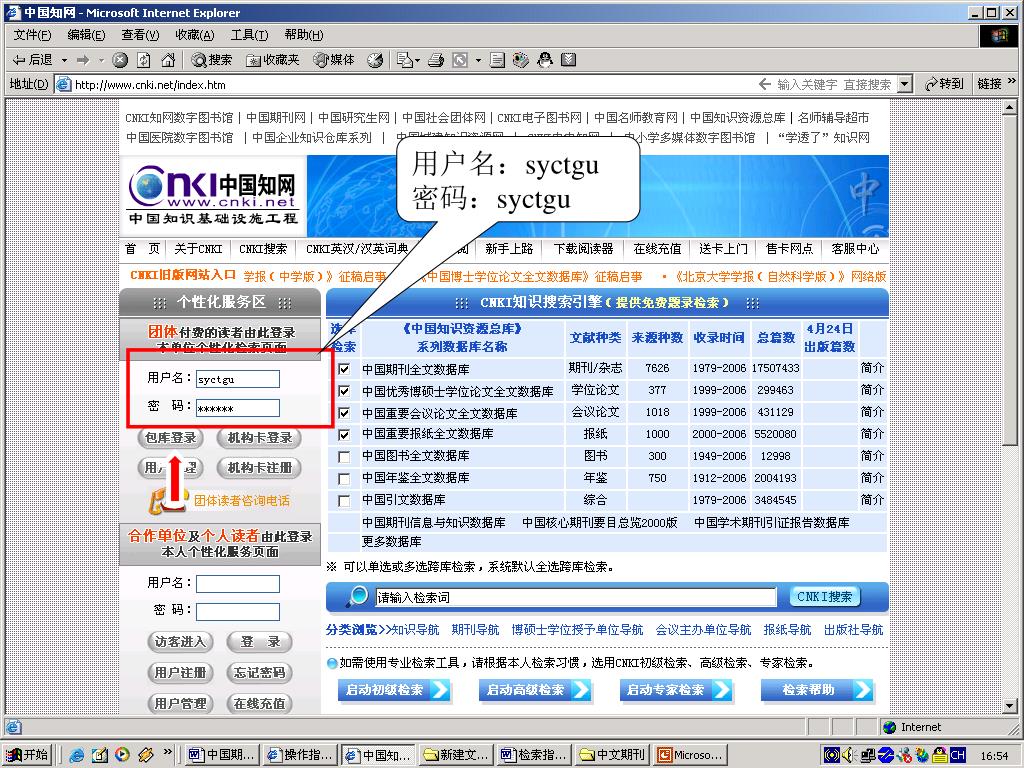Click the 机构卡登录 button
This screenshot has height=768, width=1024.
[x=259, y=438]
